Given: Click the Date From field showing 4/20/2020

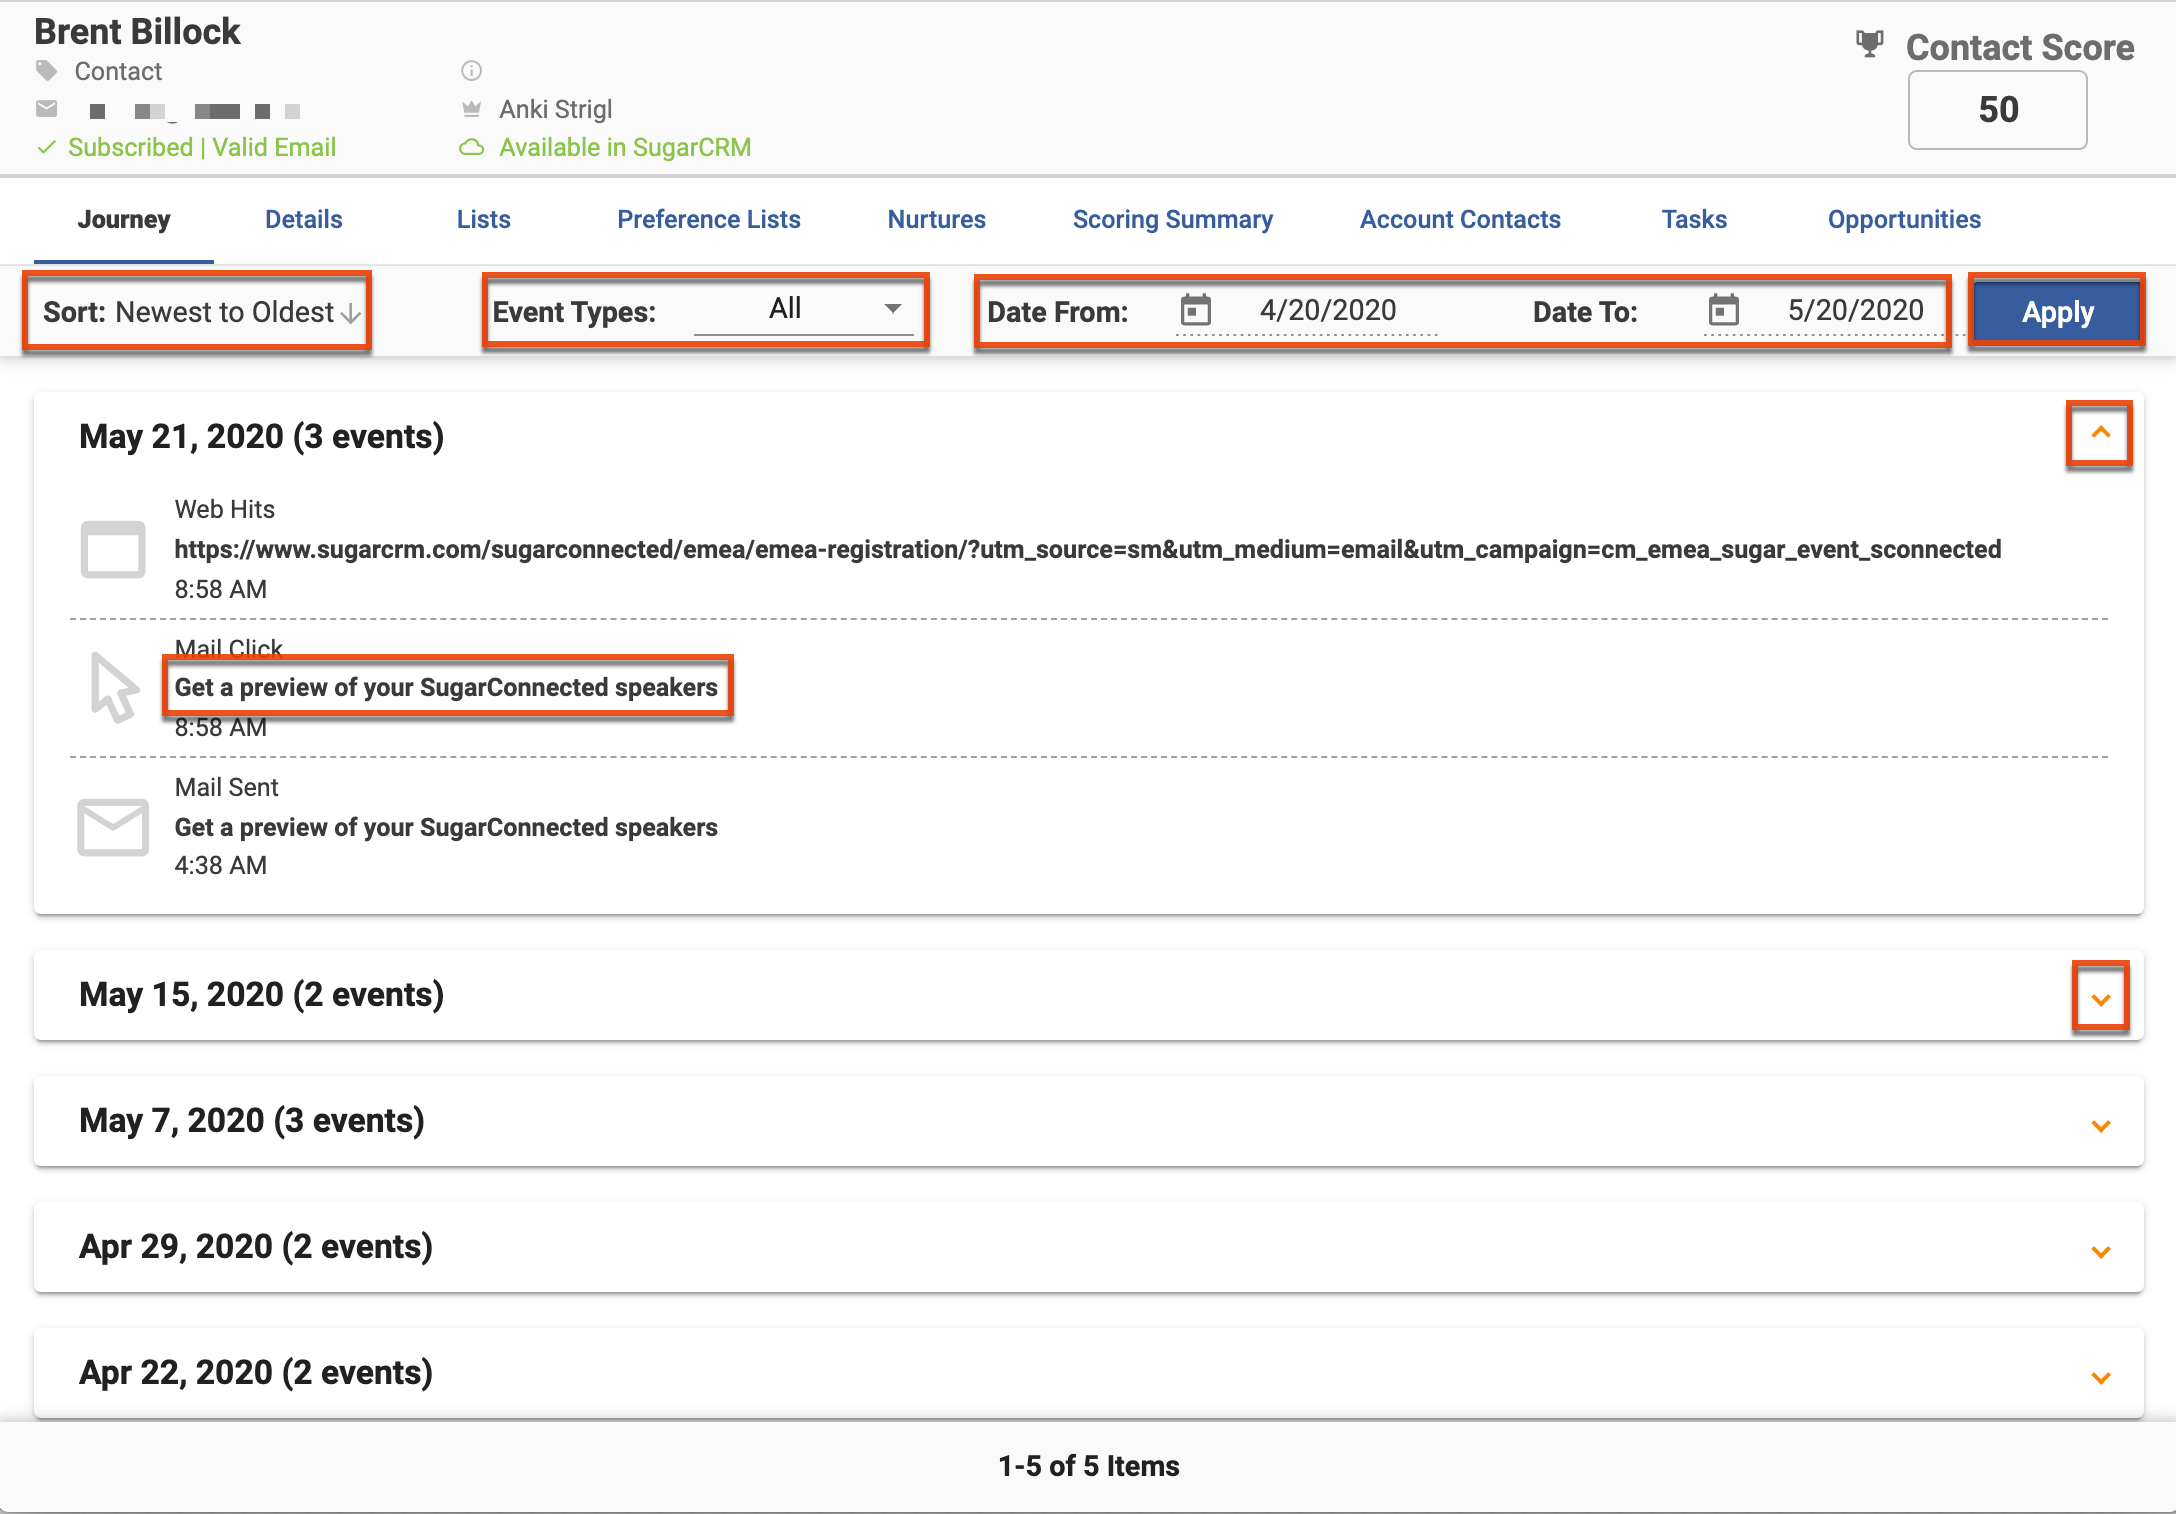Looking at the screenshot, I should tap(1327, 310).
